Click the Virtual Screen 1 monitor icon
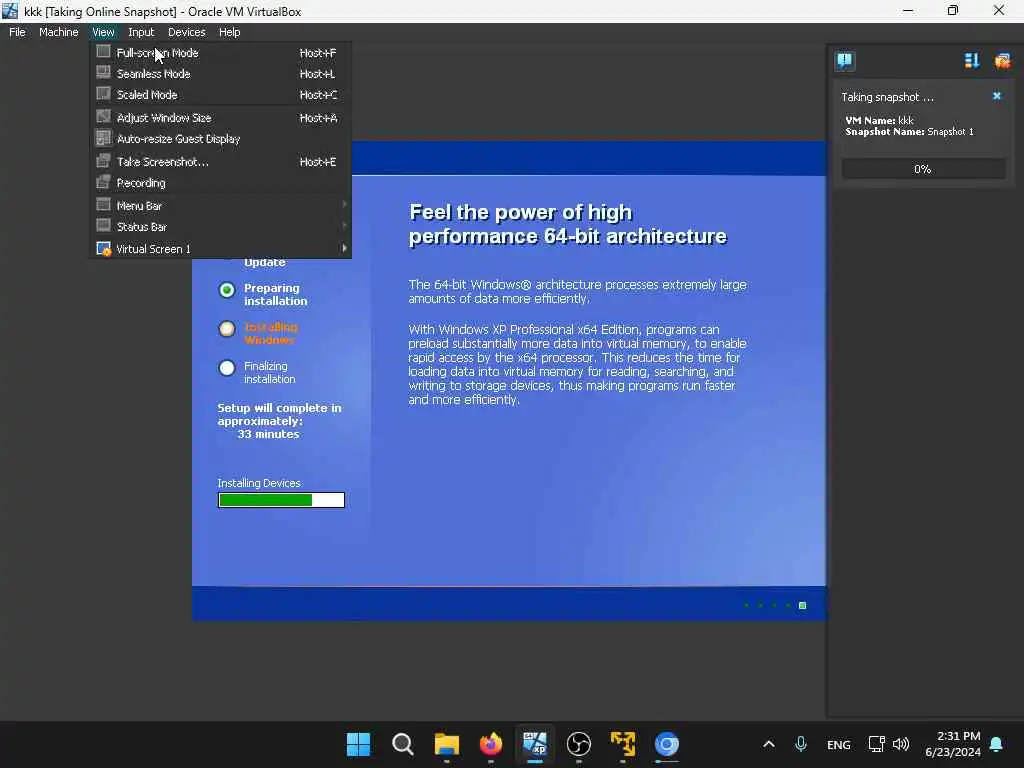The height and width of the screenshot is (768, 1024). (103, 248)
